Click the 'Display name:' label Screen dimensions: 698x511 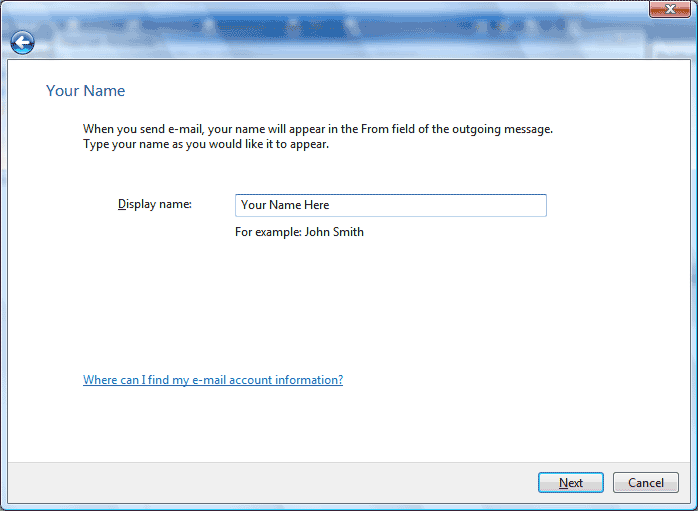[154, 204]
